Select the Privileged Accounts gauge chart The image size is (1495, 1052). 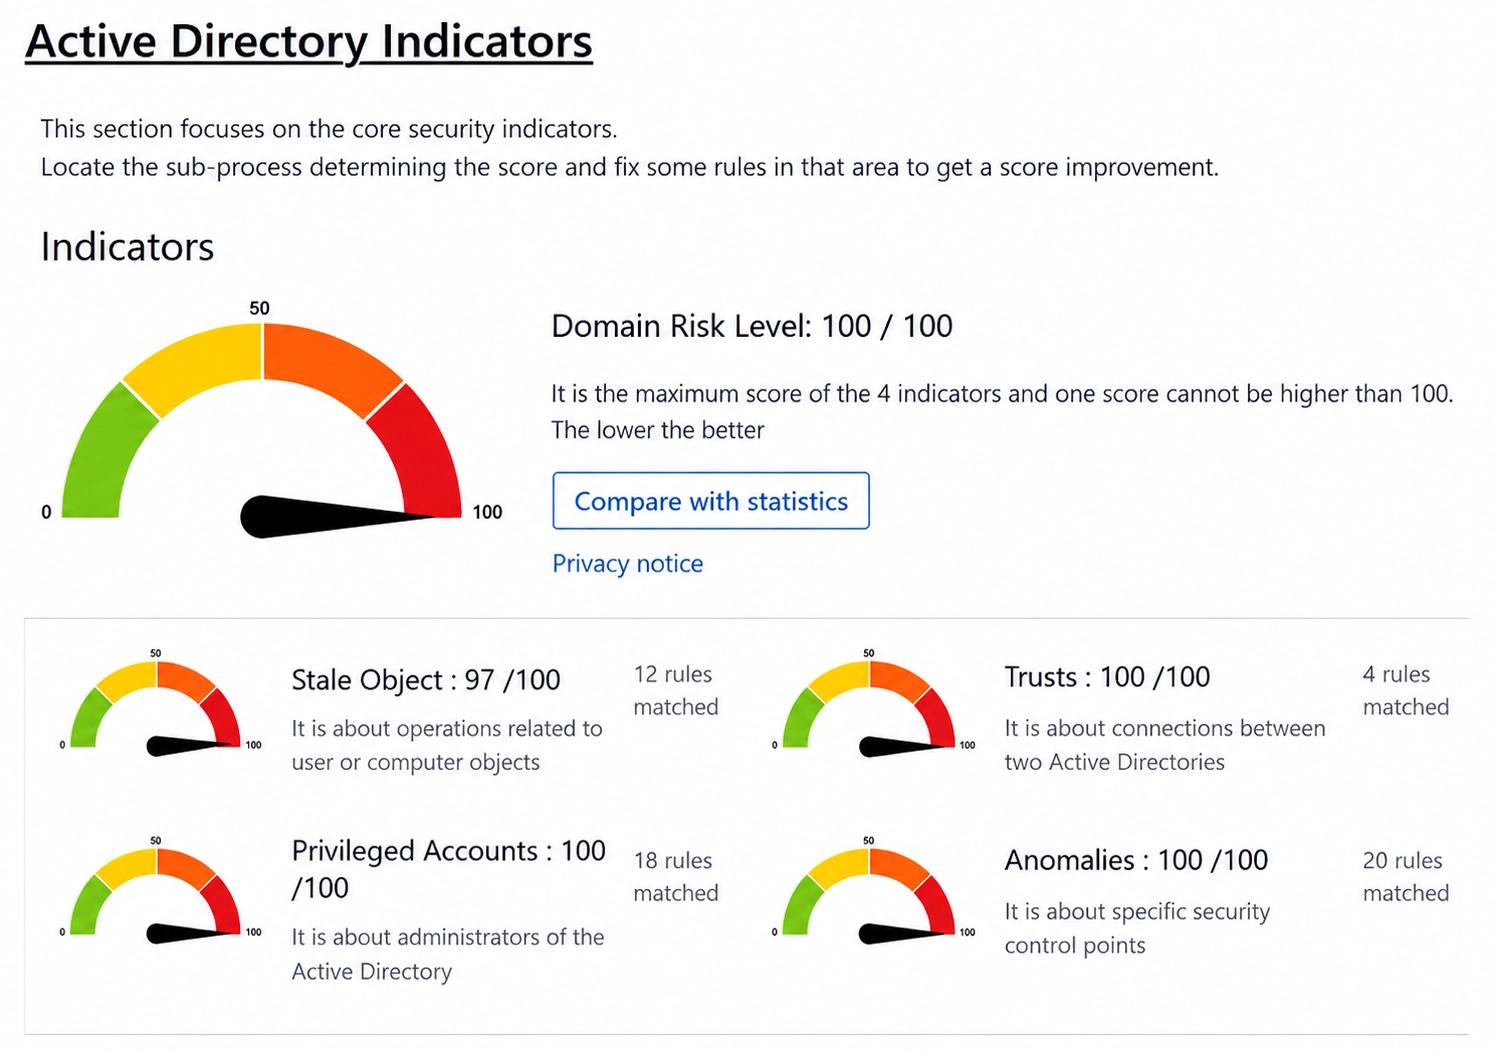tap(160, 890)
